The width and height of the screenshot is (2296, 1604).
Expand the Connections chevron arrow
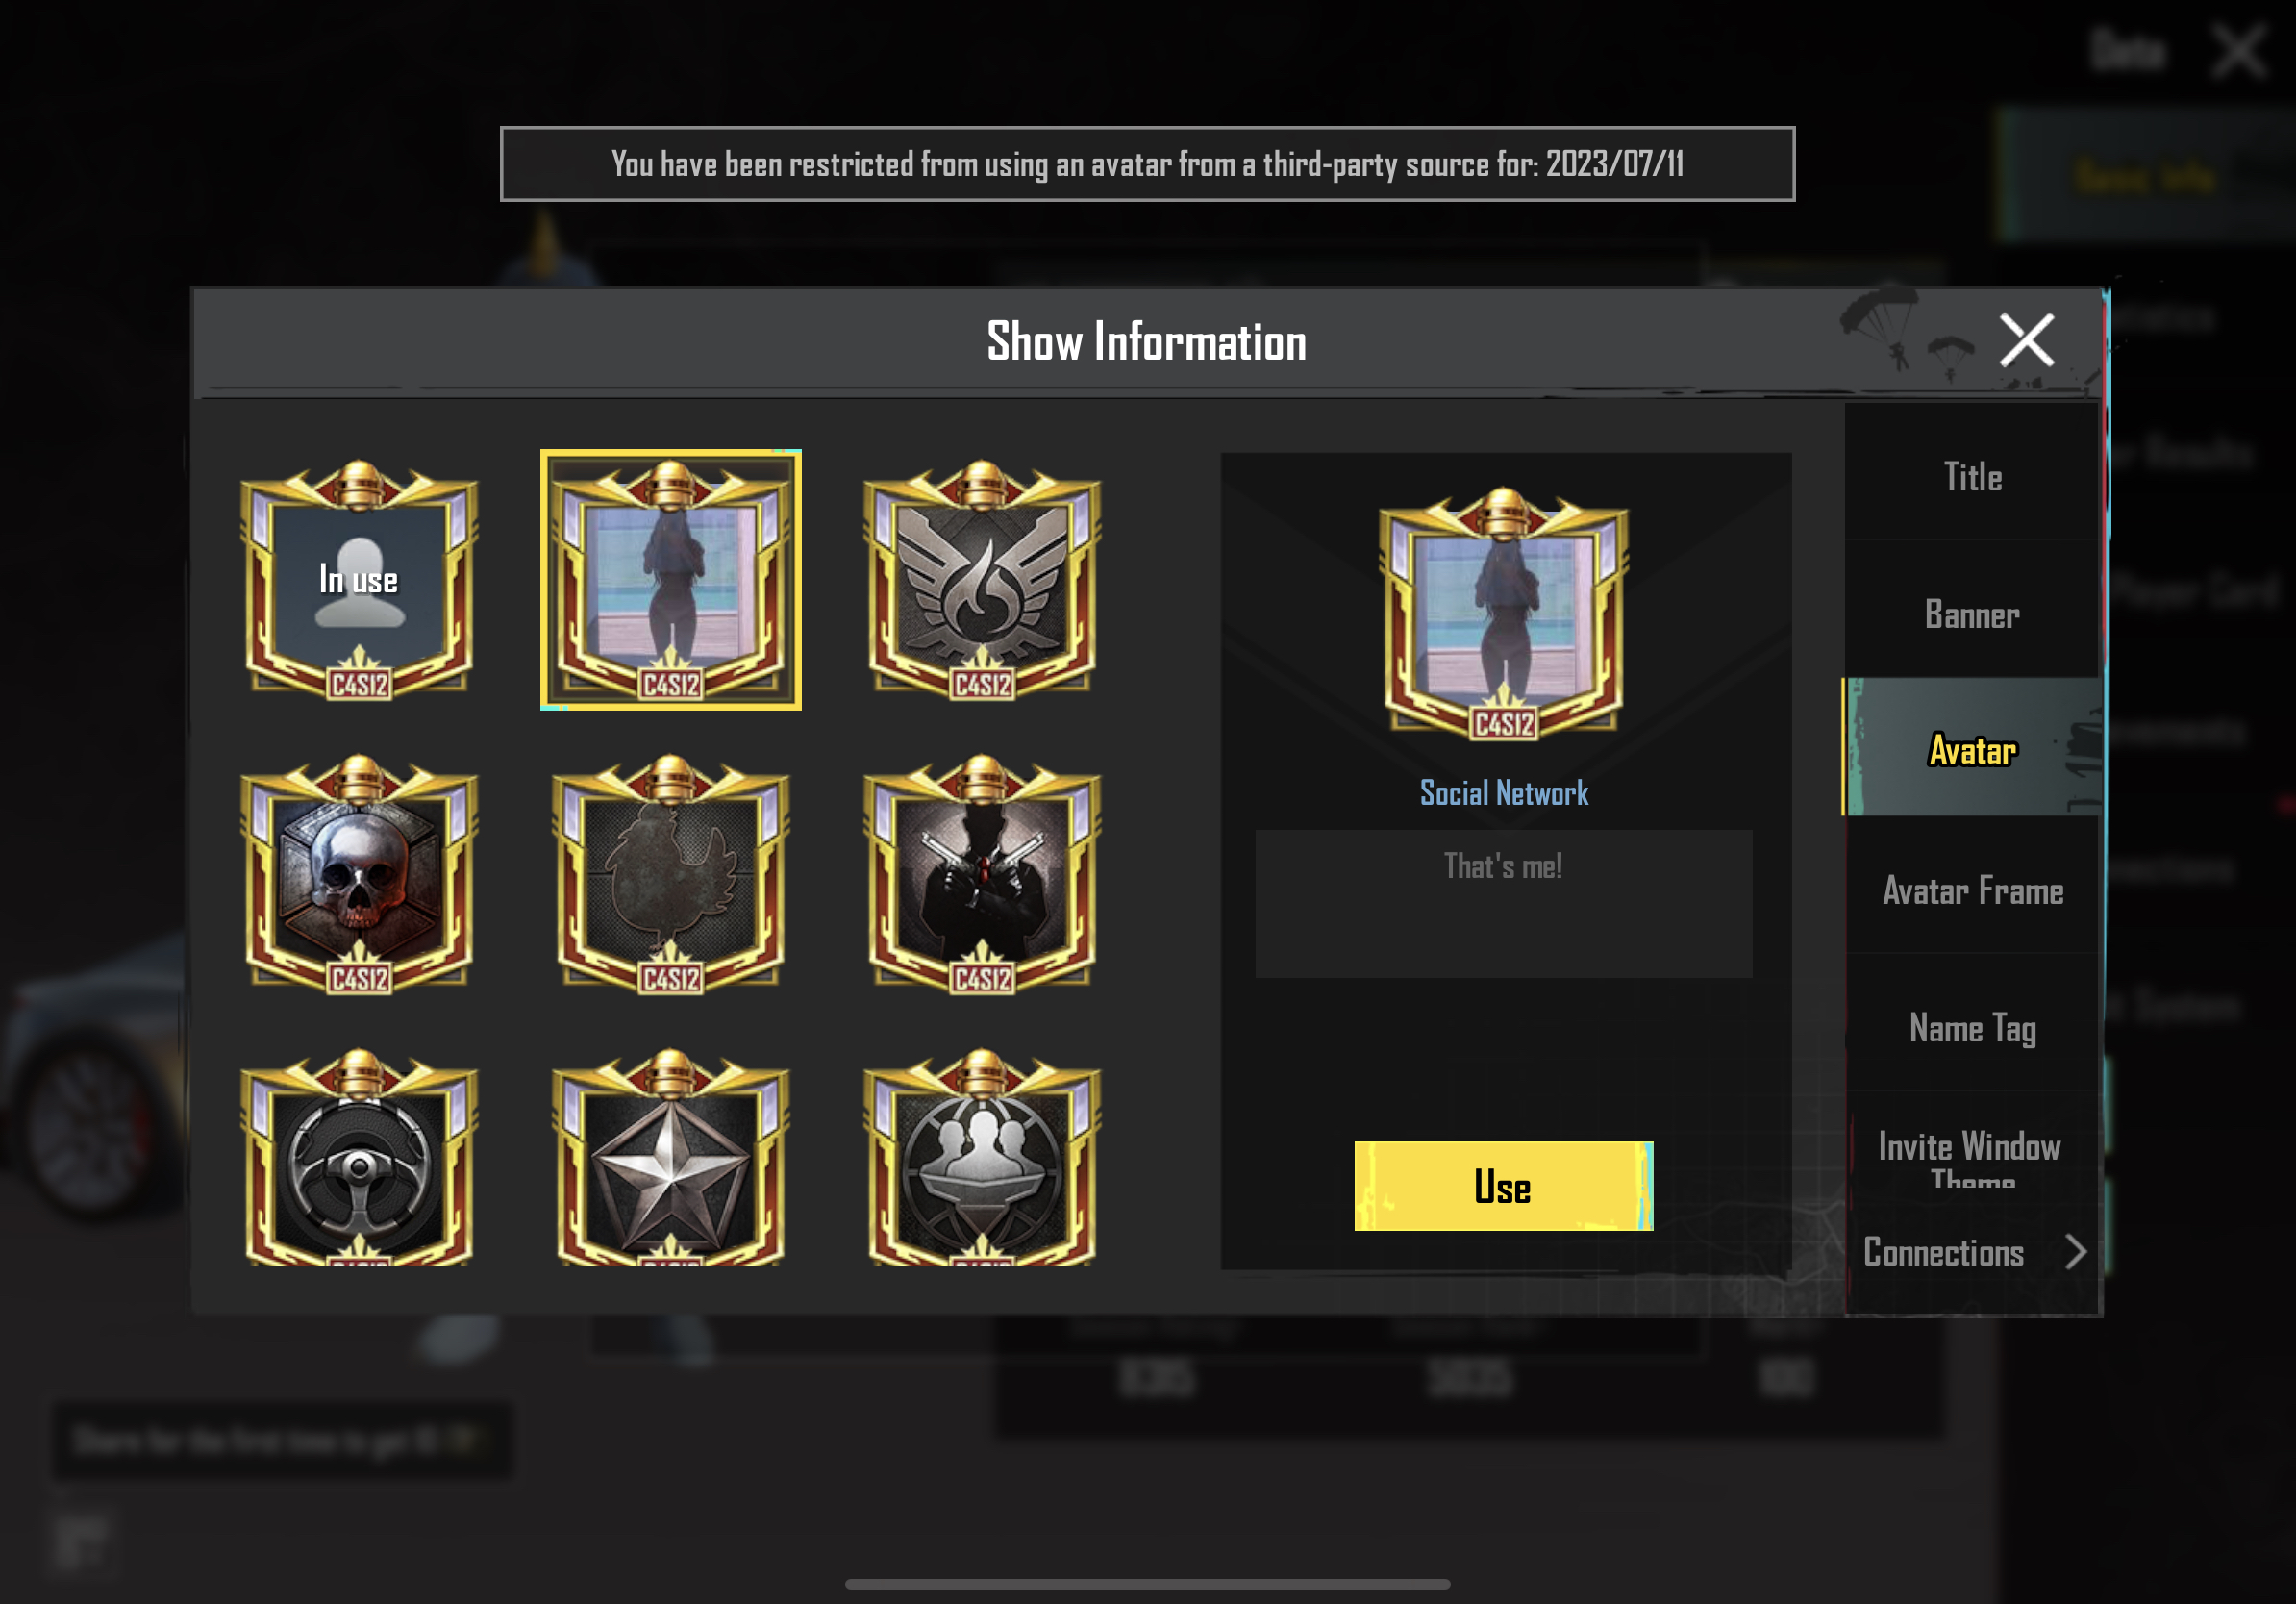(x=2076, y=1251)
